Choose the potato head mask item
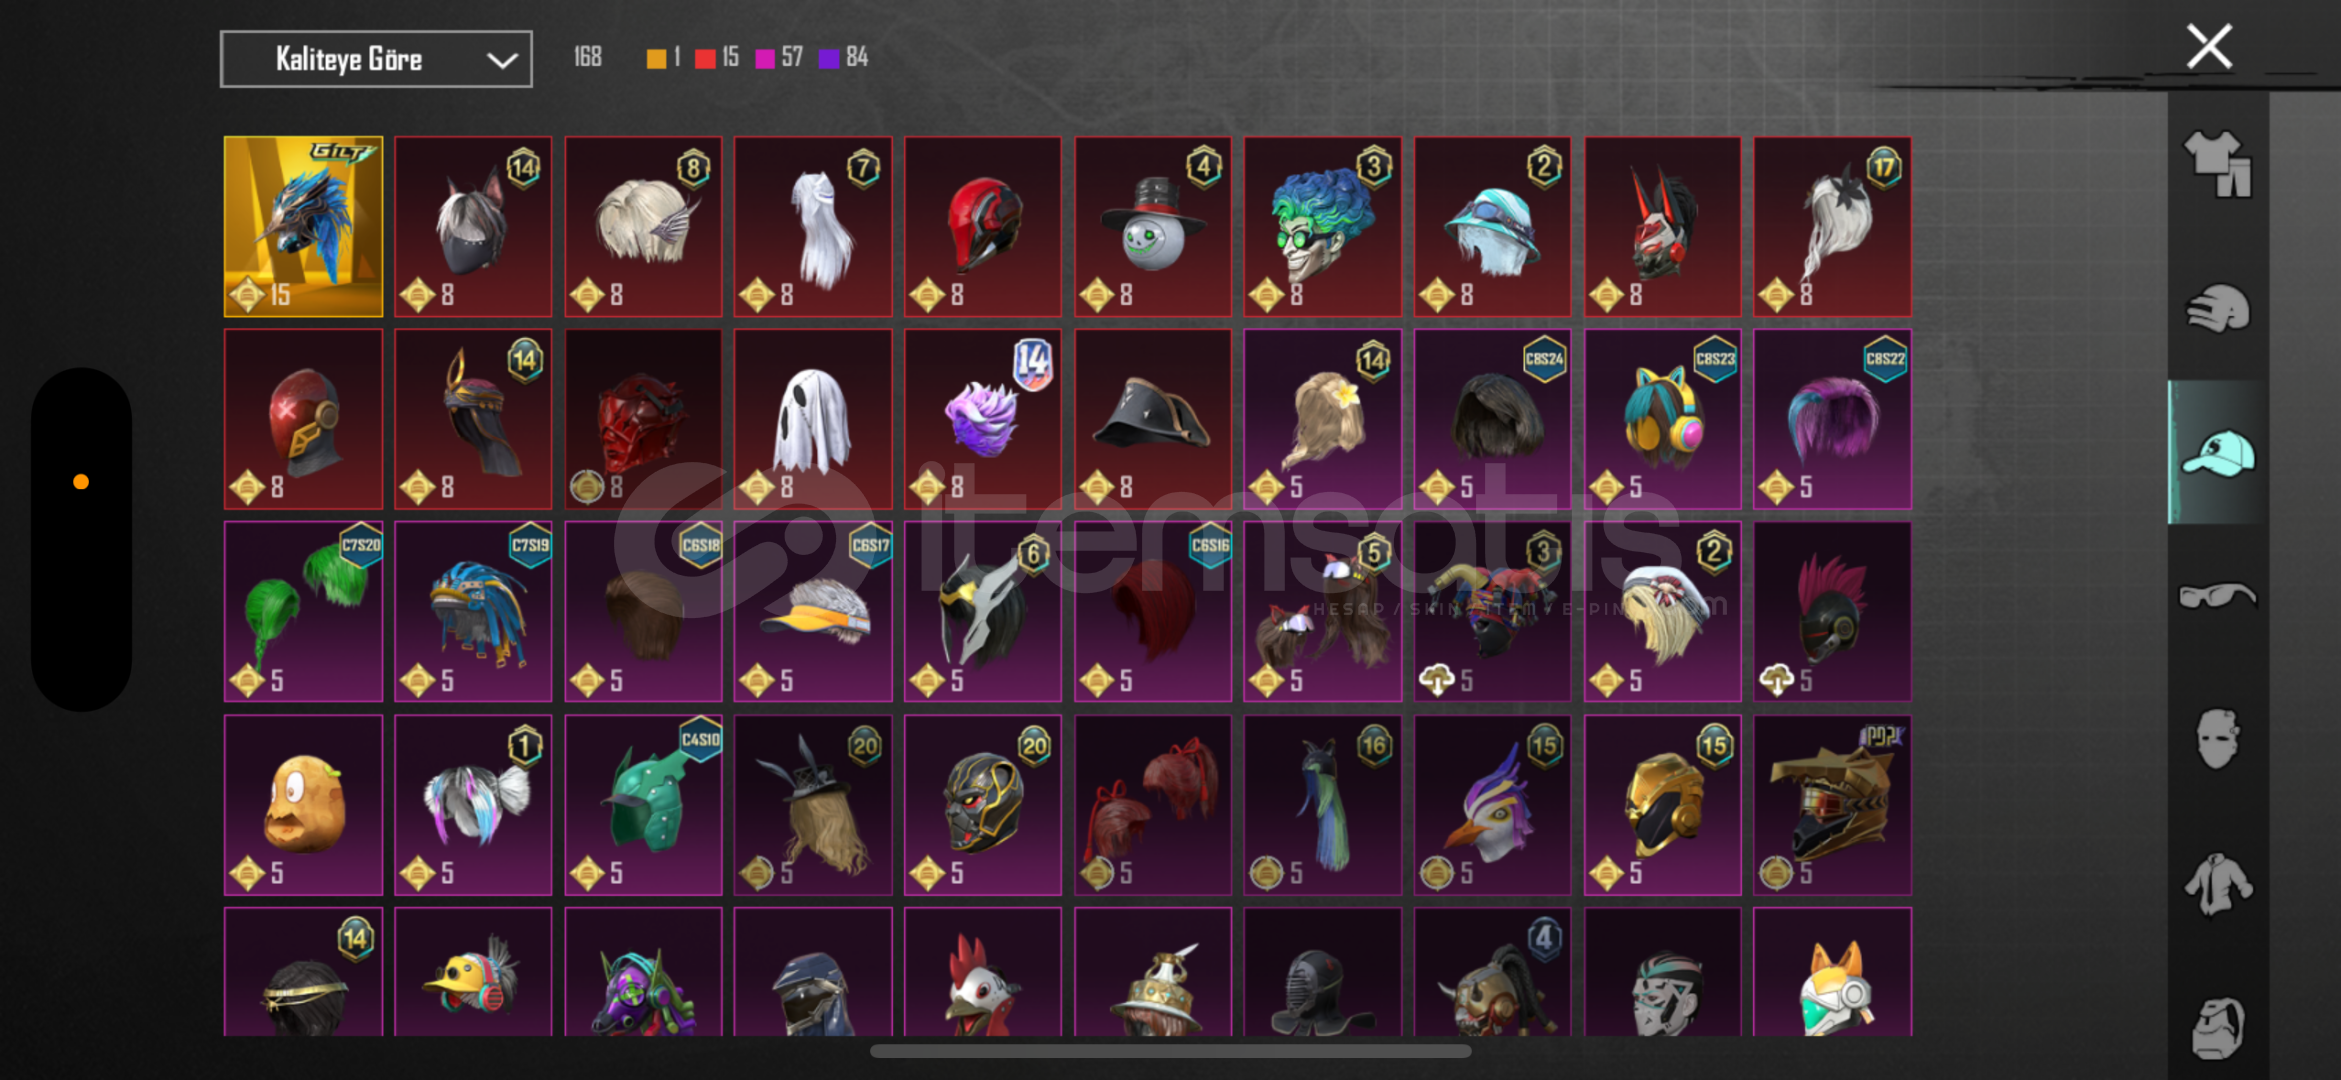The image size is (2341, 1080). [x=303, y=805]
